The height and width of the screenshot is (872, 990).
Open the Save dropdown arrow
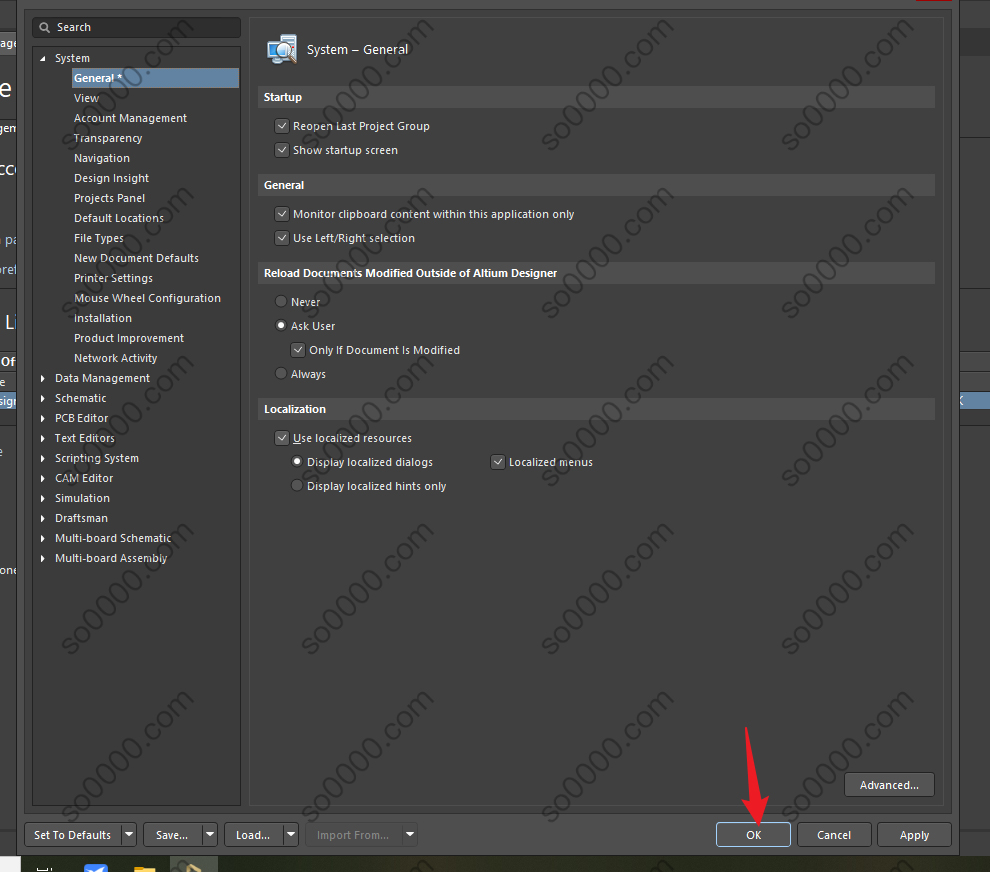pyautogui.click(x=210, y=834)
